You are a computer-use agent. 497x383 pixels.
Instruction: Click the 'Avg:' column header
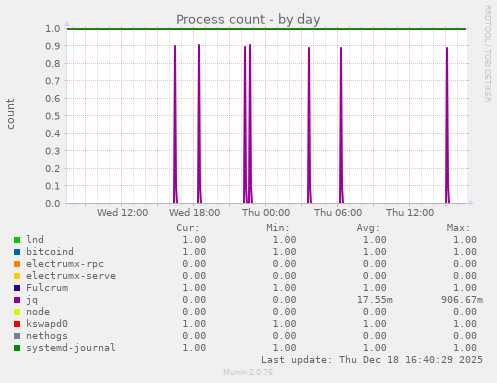(x=368, y=228)
